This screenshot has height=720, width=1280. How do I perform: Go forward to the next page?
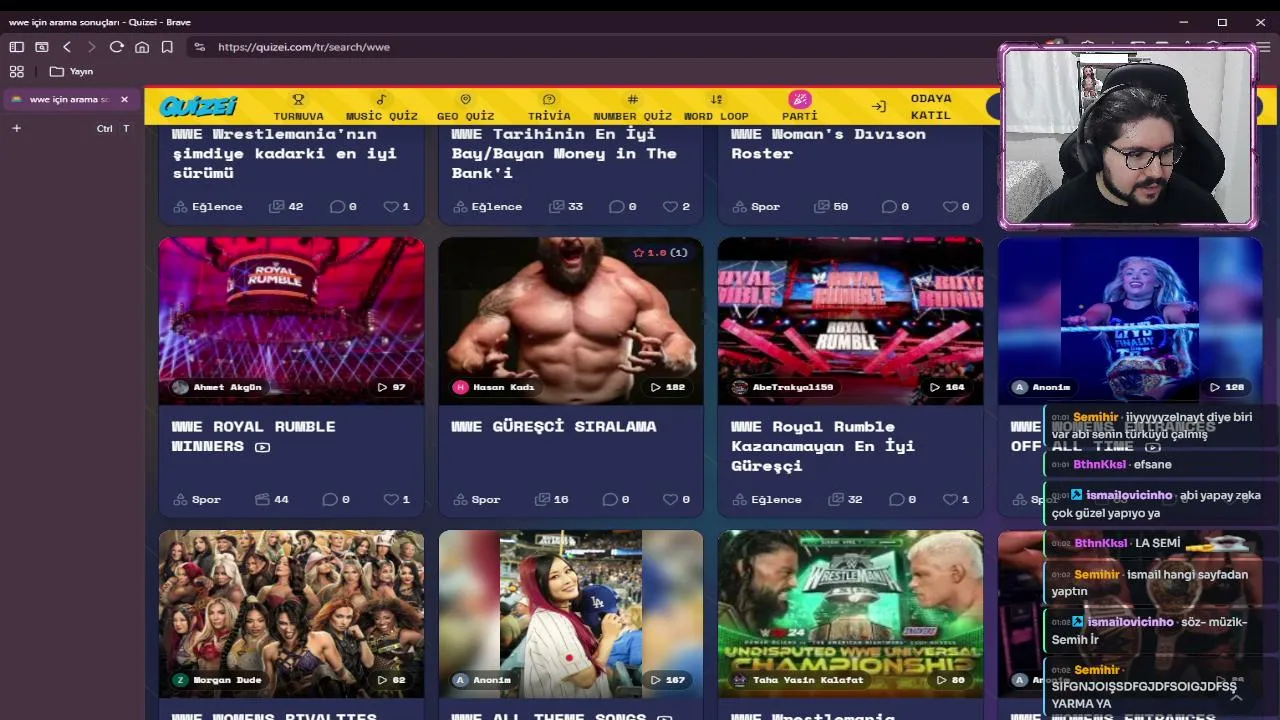coord(91,47)
